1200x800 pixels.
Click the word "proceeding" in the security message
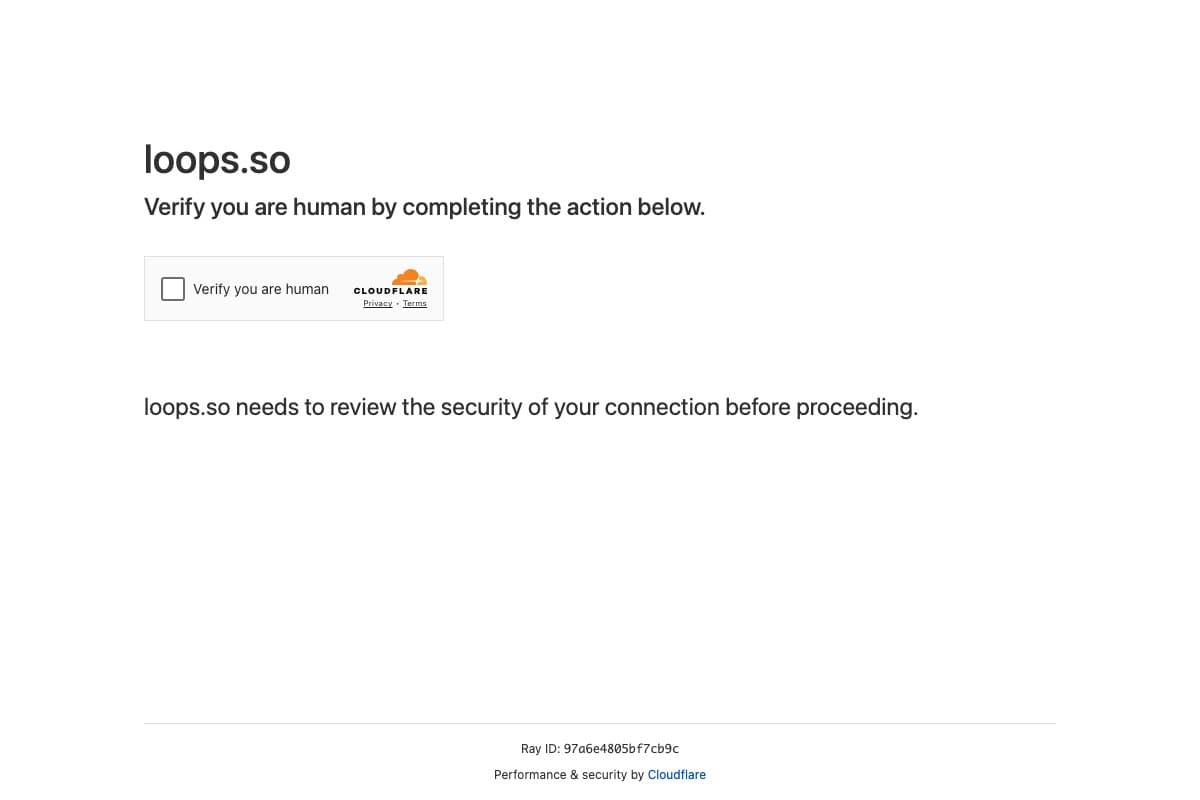click(x=855, y=408)
